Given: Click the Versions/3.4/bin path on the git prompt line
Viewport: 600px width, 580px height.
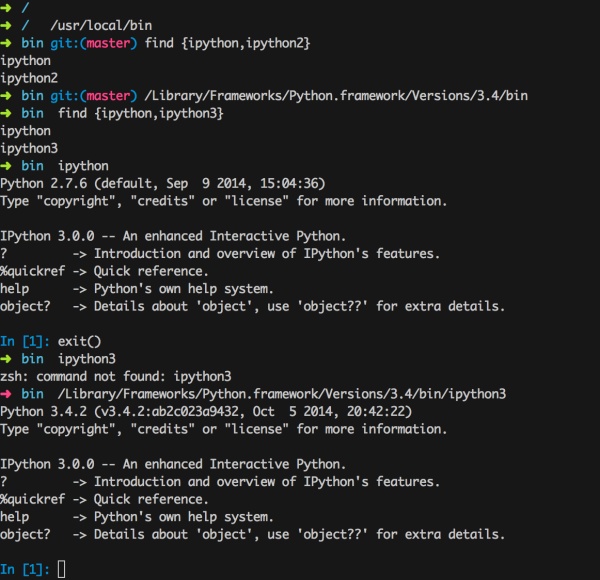Looking at the screenshot, I should tap(336, 96).
